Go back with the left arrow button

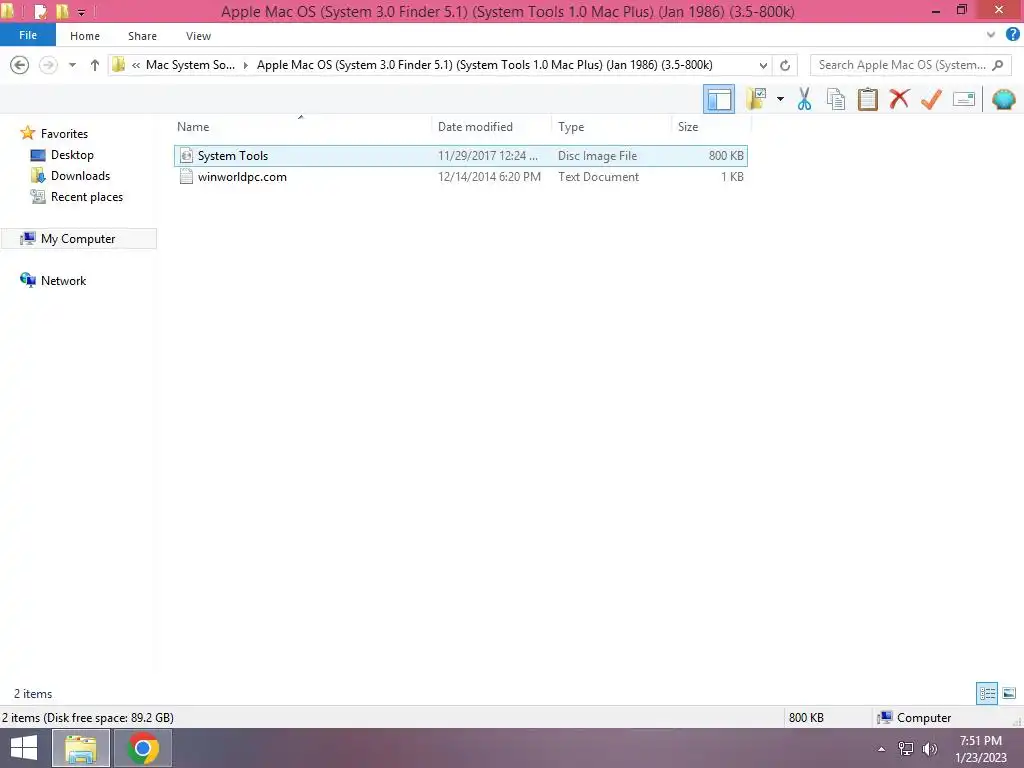(20, 65)
